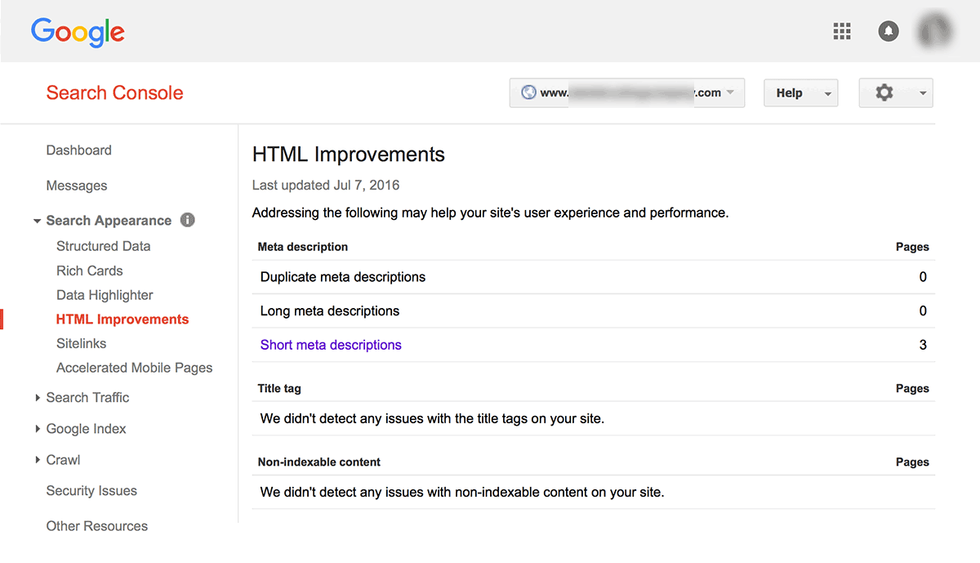980x563 pixels.
Task: Click the no non-indexable content issues message
Action: pyautogui.click(x=462, y=492)
